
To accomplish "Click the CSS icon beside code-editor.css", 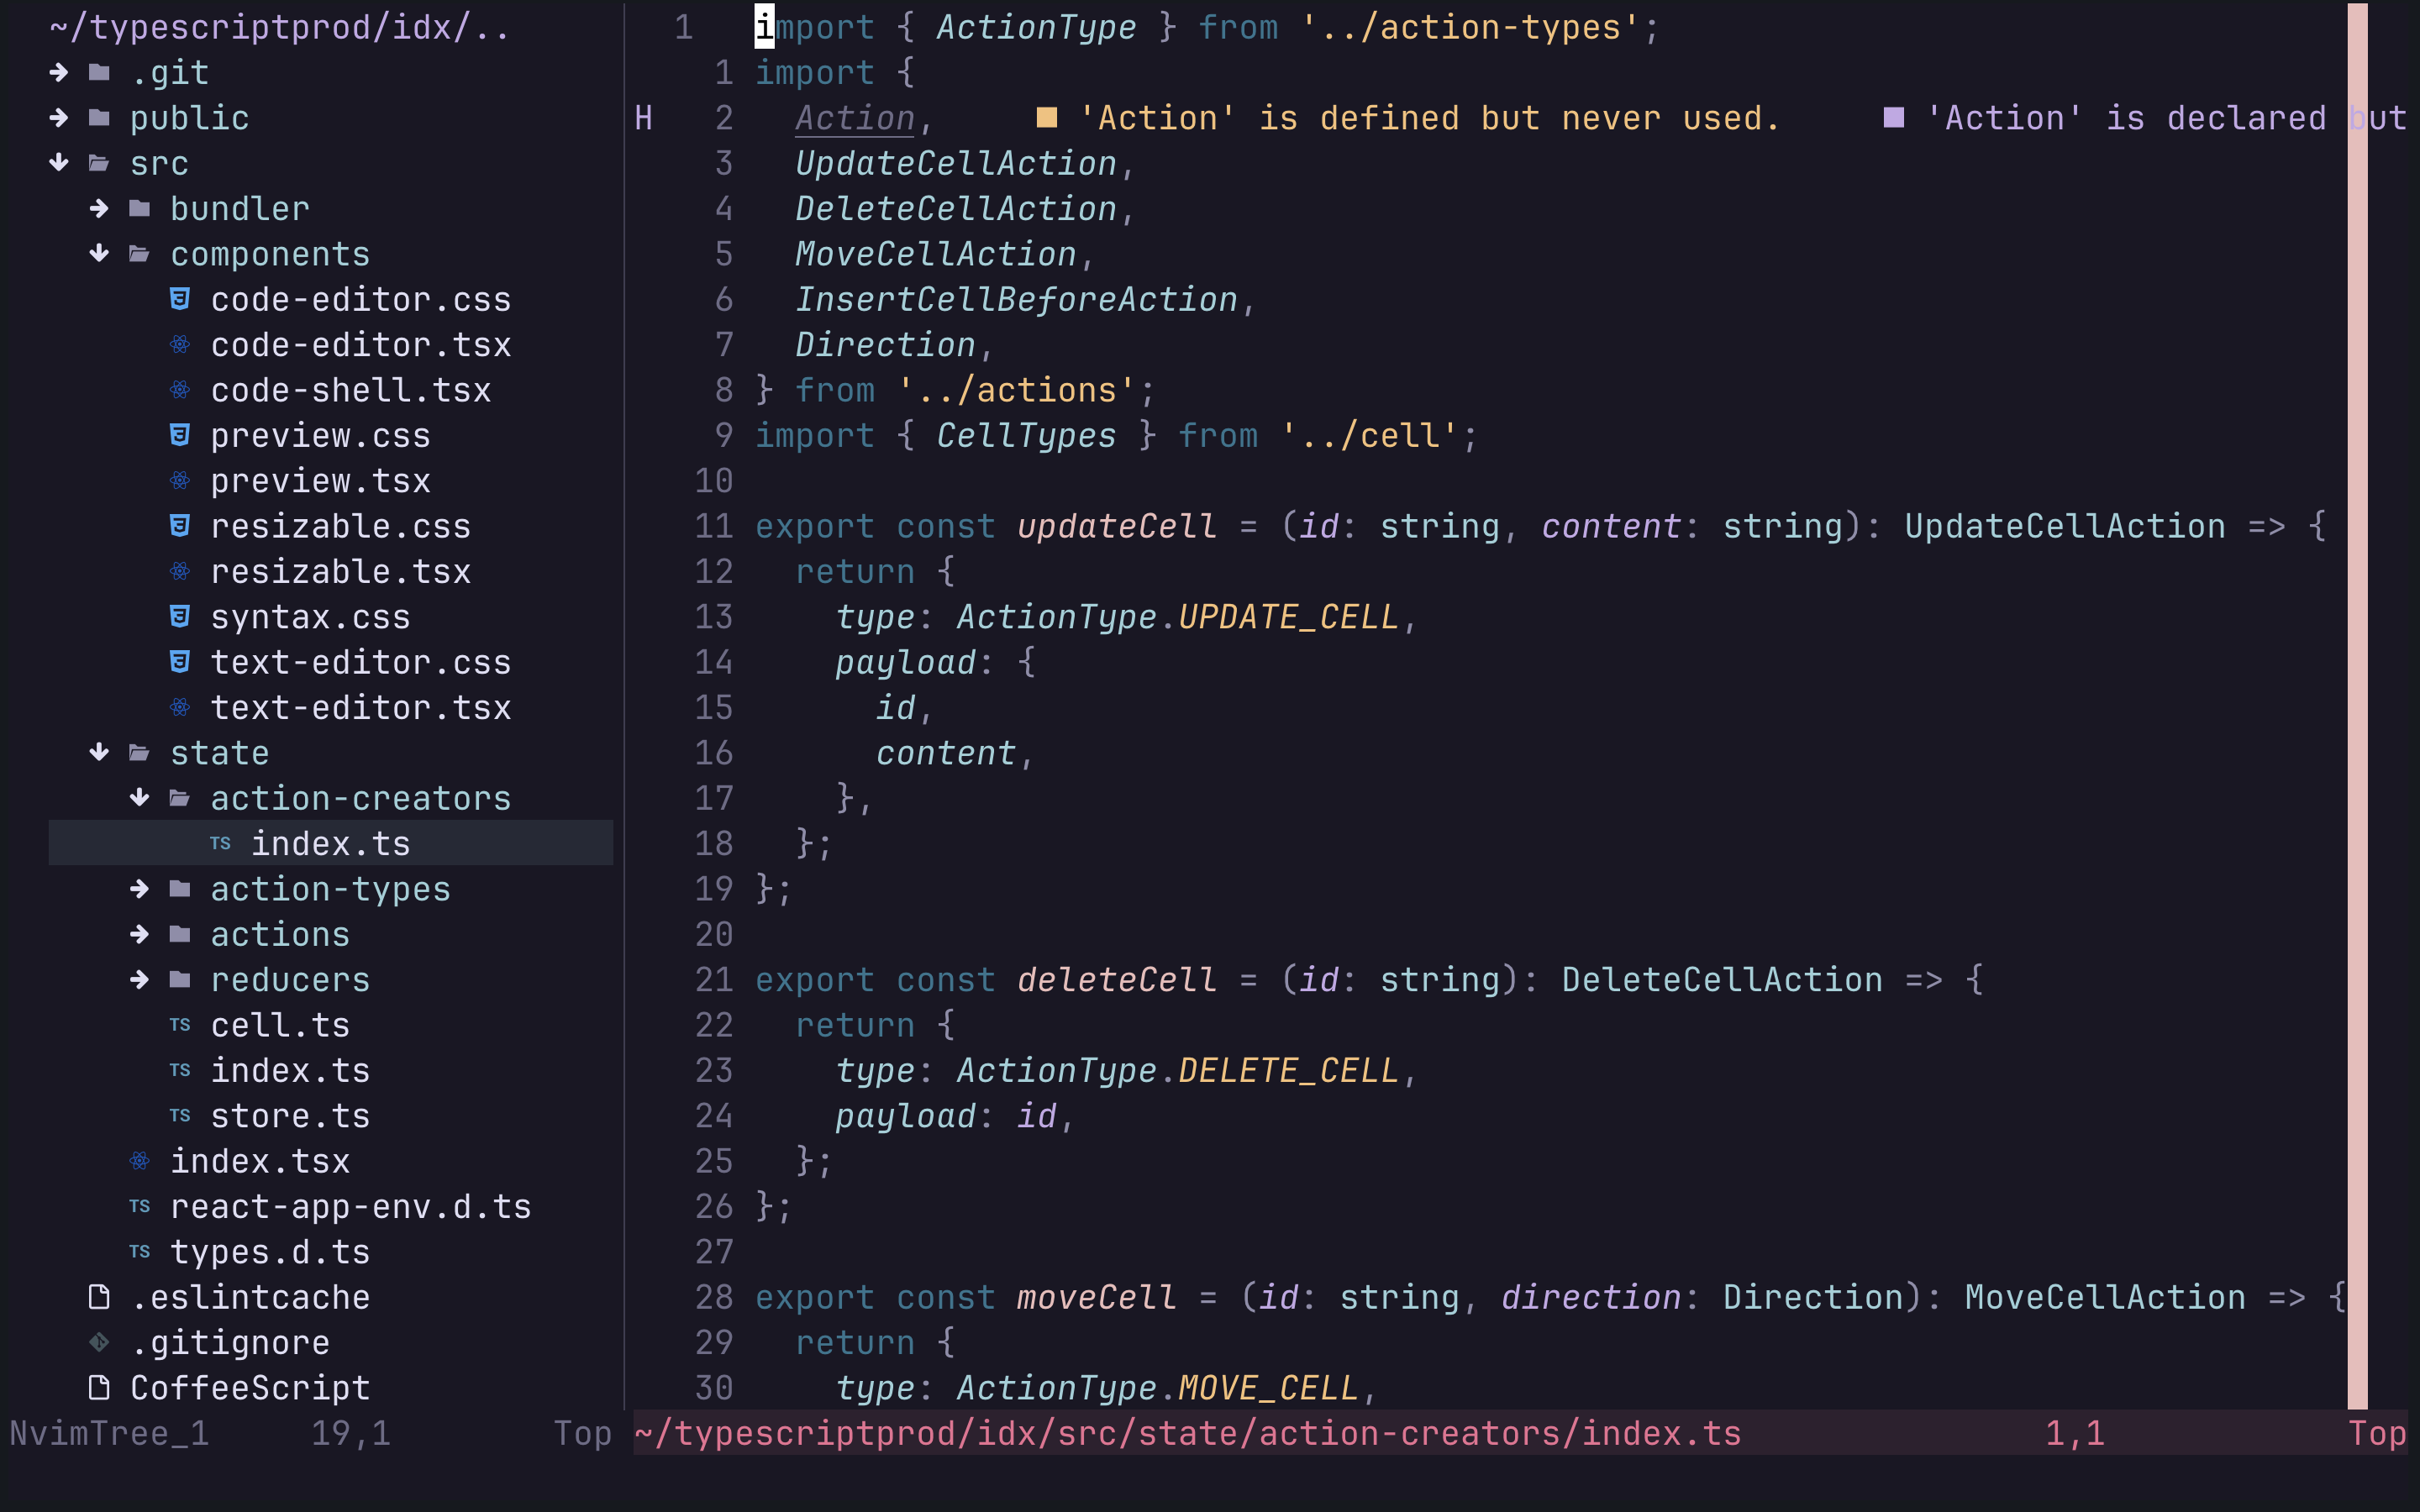I will [x=180, y=299].
